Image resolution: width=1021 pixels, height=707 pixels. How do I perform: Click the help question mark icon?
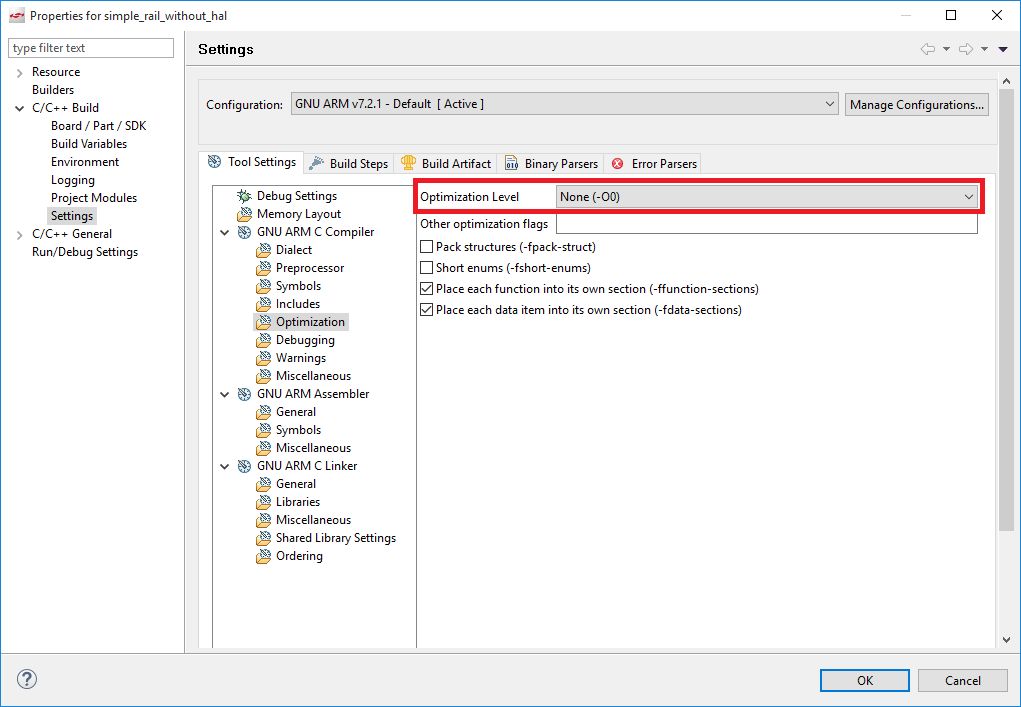(27, 680)
